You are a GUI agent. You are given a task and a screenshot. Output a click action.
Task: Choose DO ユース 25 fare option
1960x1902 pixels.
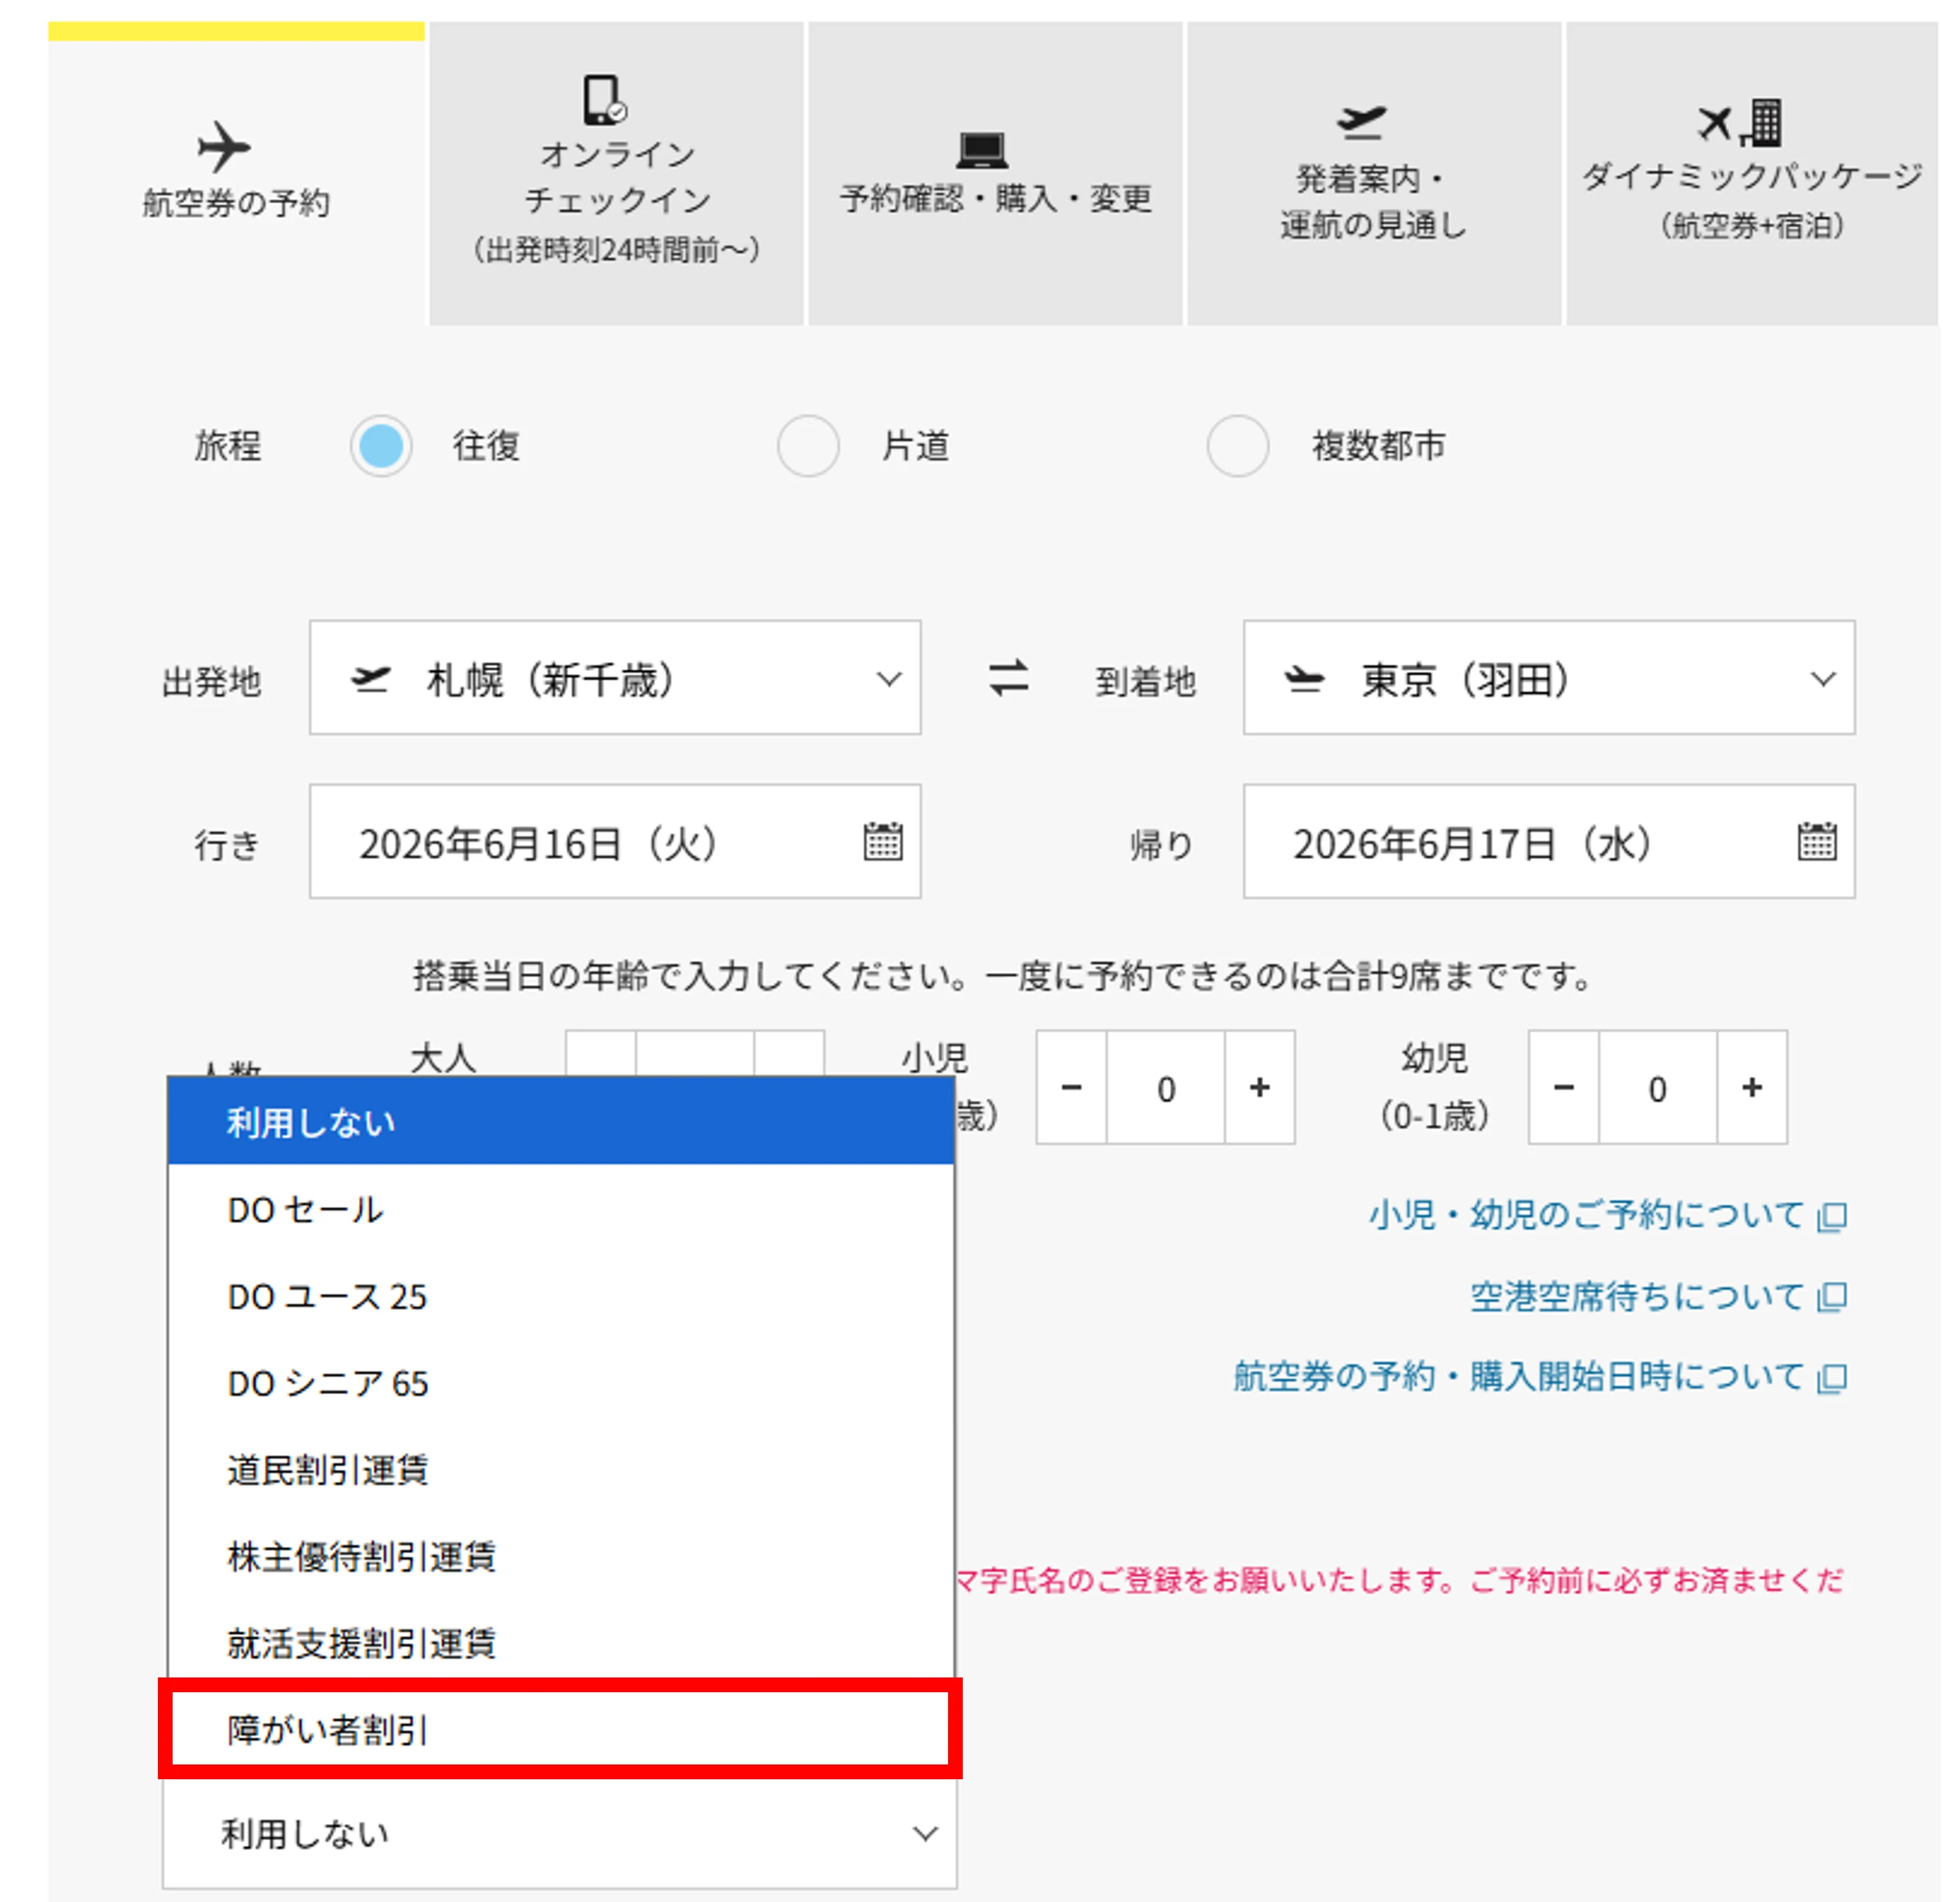561,1296
